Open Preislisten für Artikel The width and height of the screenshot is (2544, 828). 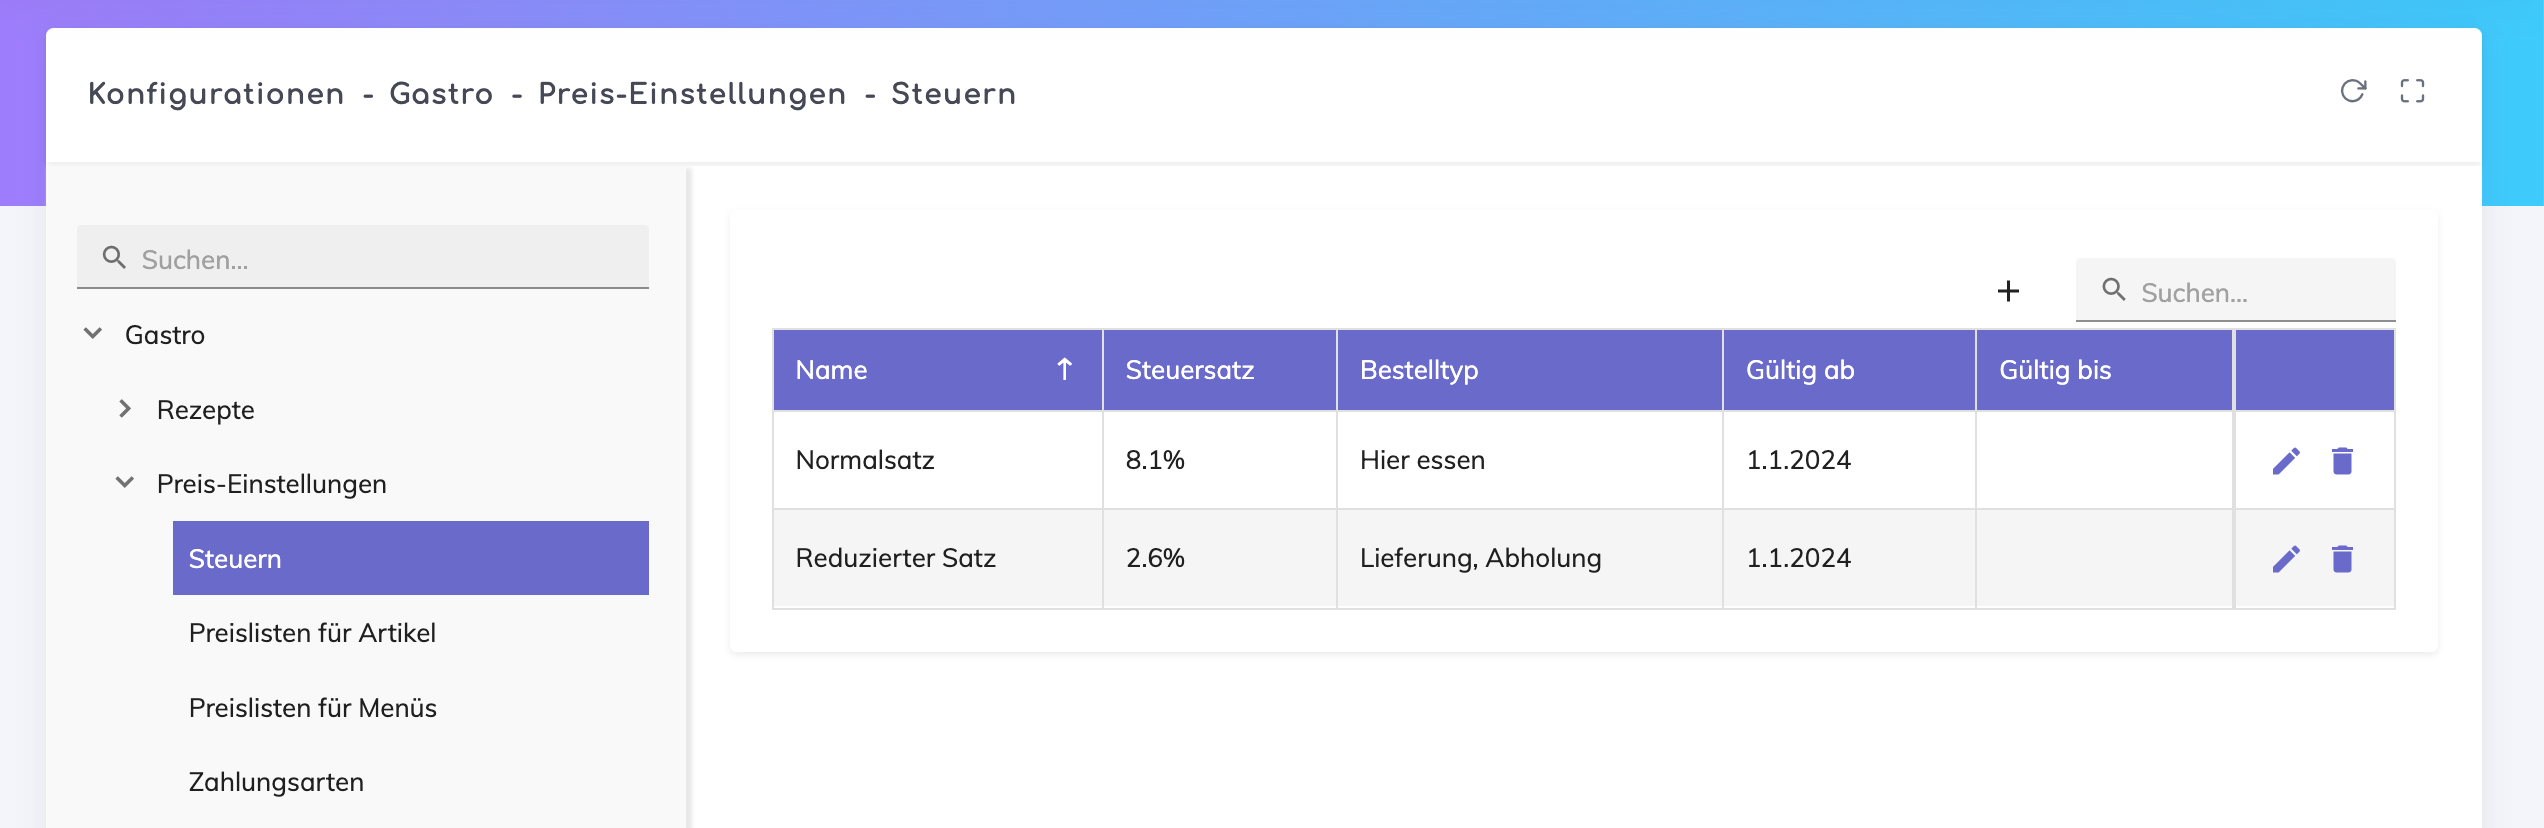[312, 633]
